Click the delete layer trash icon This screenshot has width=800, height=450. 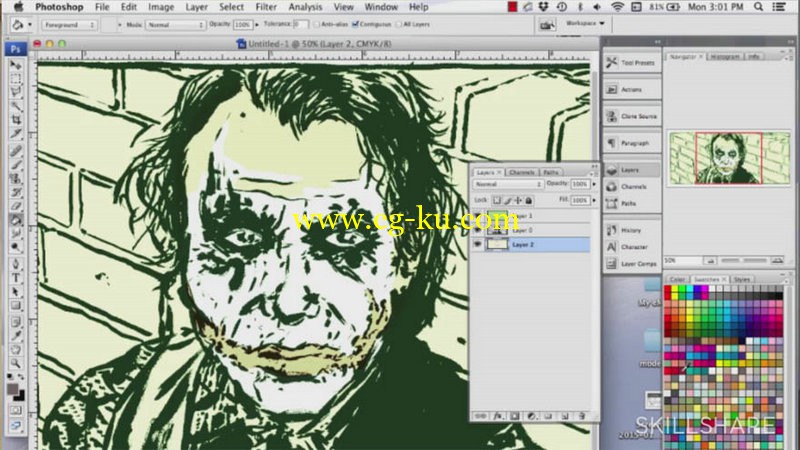tap(581, 416)
